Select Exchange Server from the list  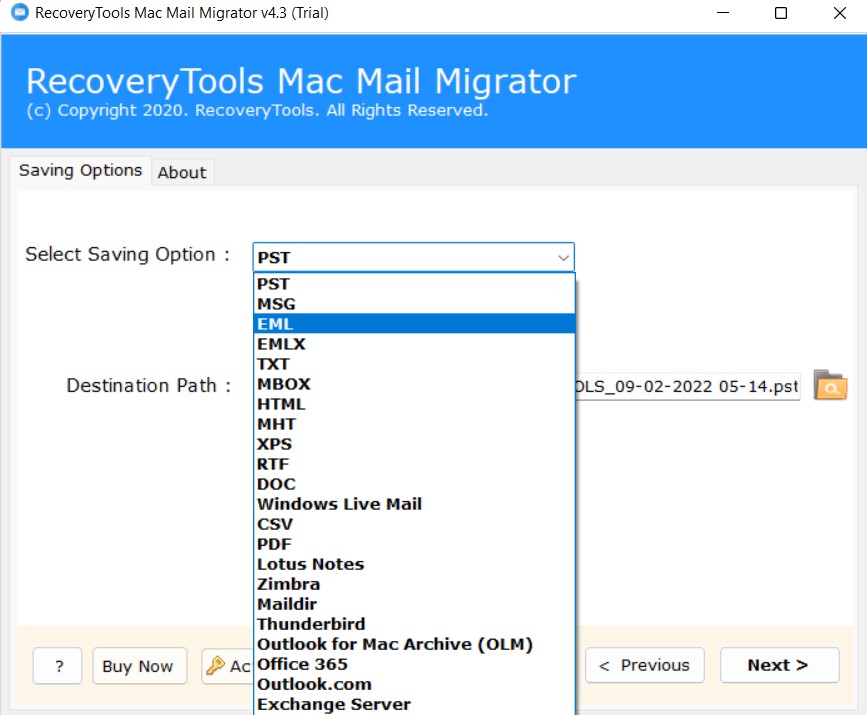(x=414, y=704)
